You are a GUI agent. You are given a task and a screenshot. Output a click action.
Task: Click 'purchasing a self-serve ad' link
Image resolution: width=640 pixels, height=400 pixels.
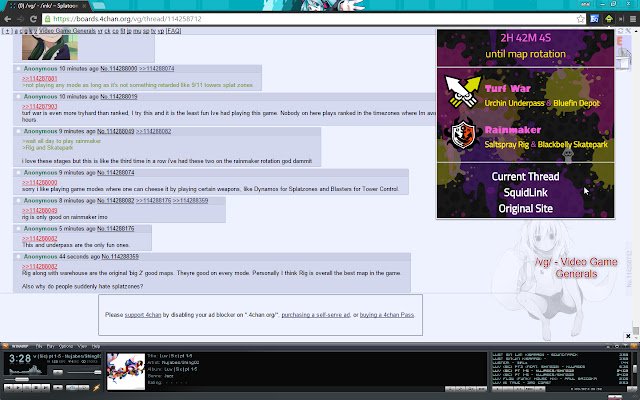click(316, 315)
